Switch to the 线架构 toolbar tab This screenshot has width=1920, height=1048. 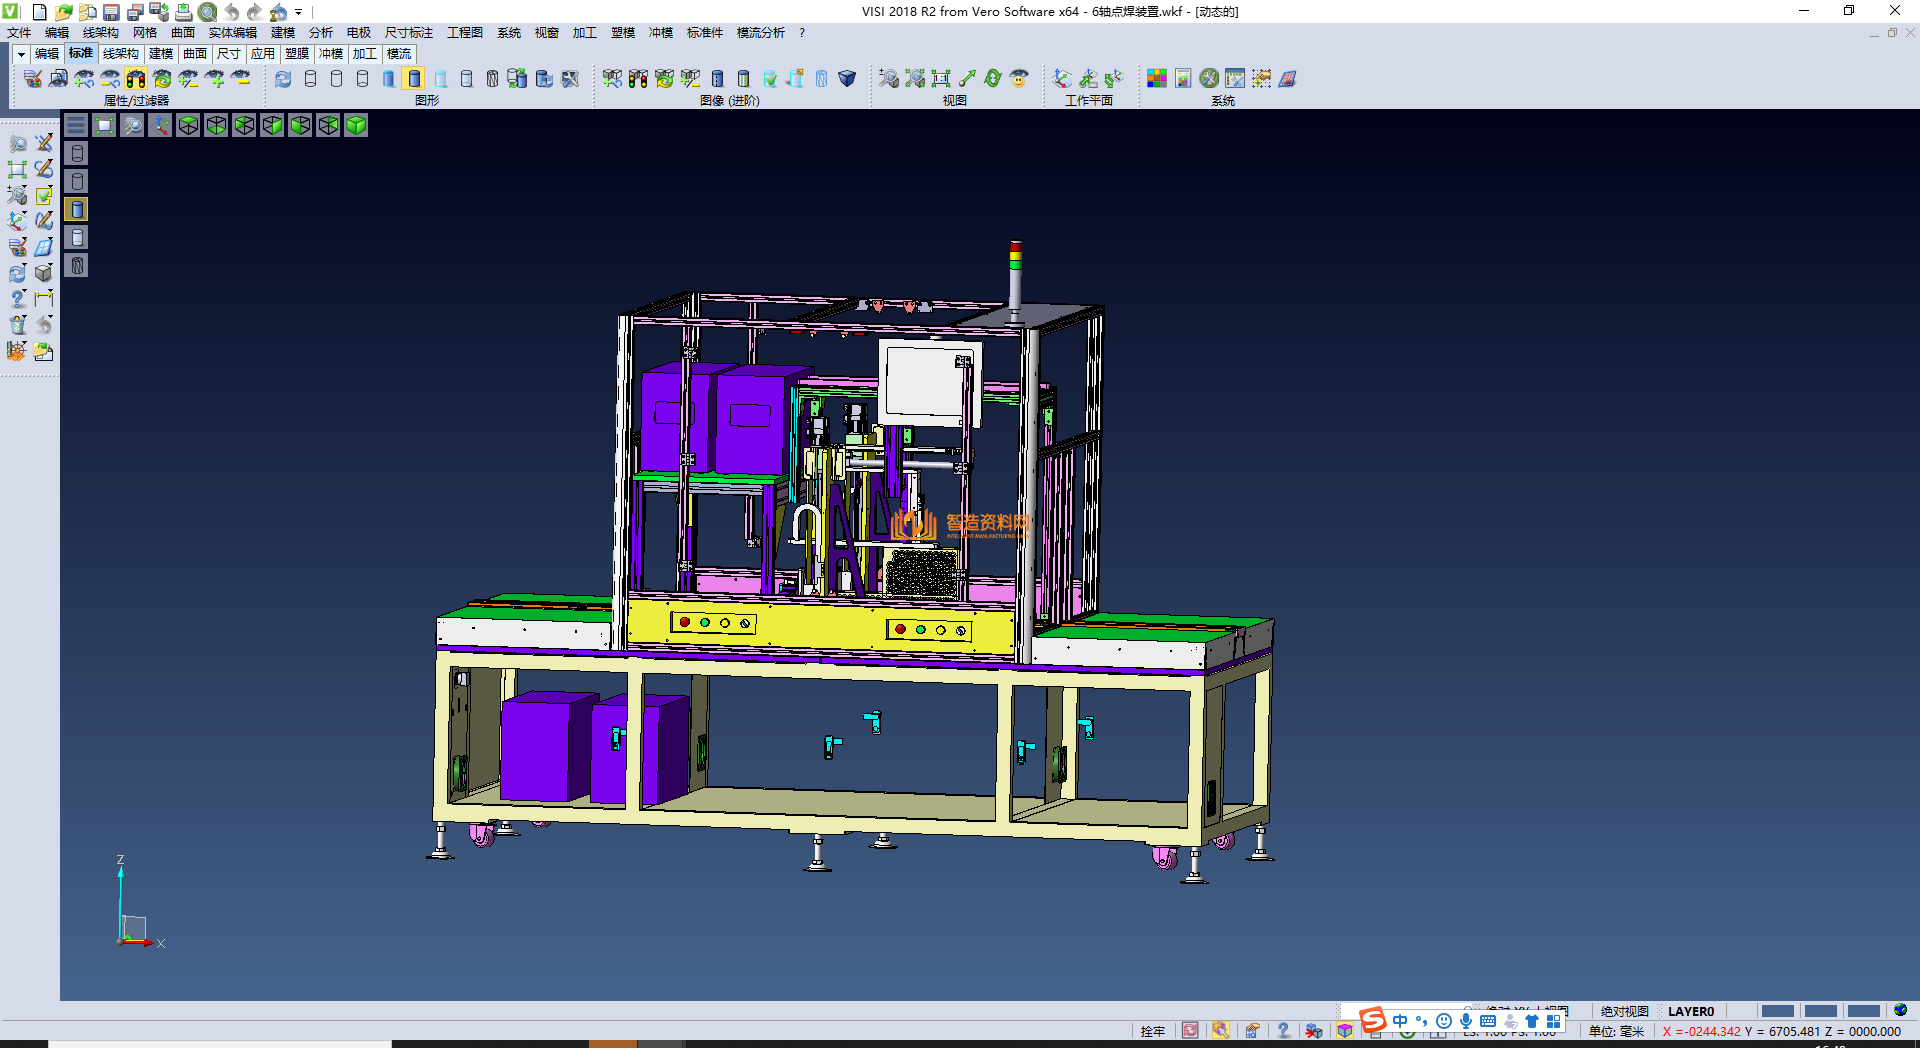(x=120, y=54)
